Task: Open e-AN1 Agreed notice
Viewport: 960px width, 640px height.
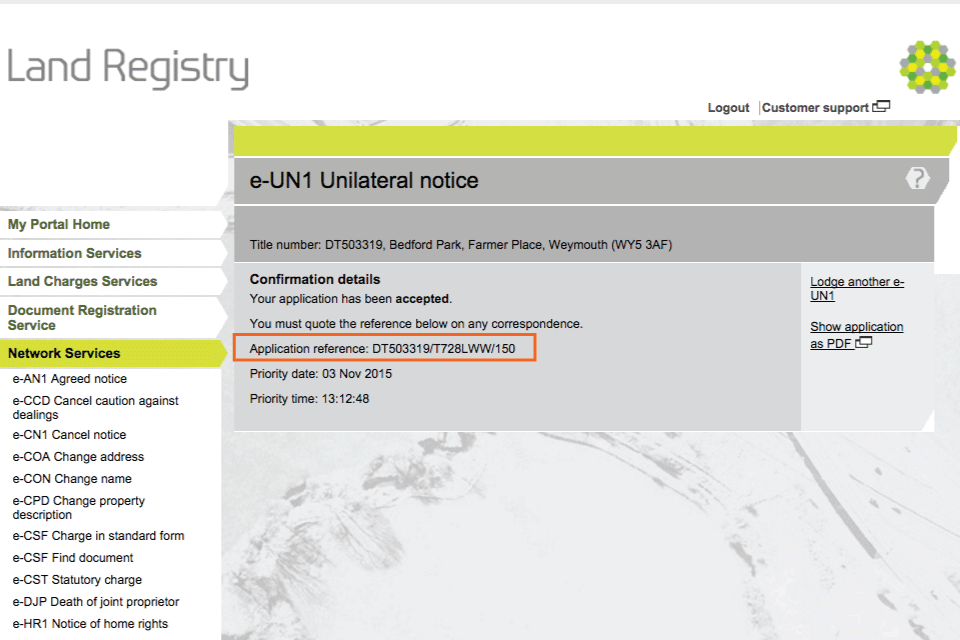Action: [x=70, y=379]
